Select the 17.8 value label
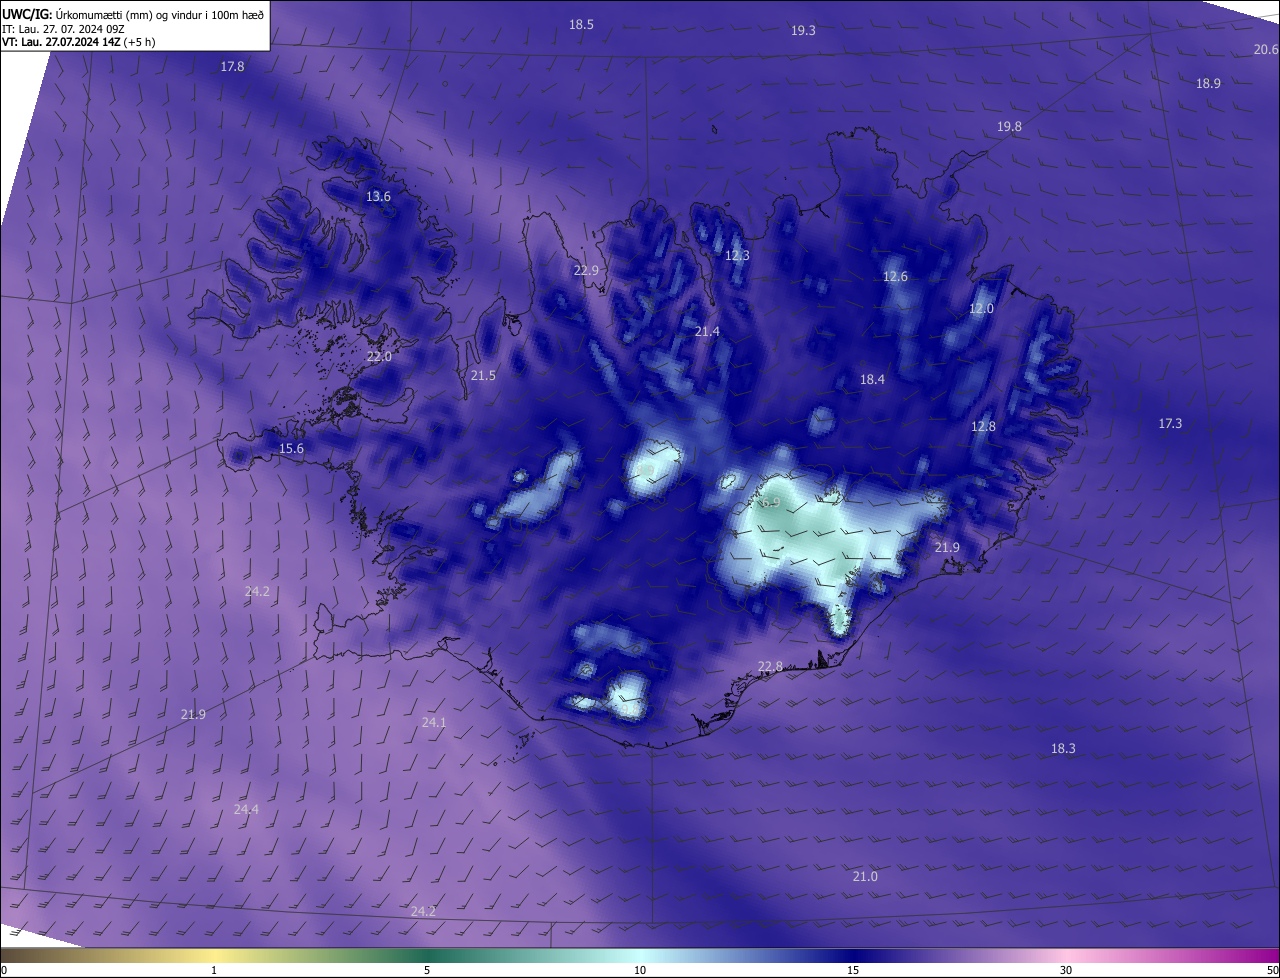This screenshot has height=978, width=1280. 232,66
